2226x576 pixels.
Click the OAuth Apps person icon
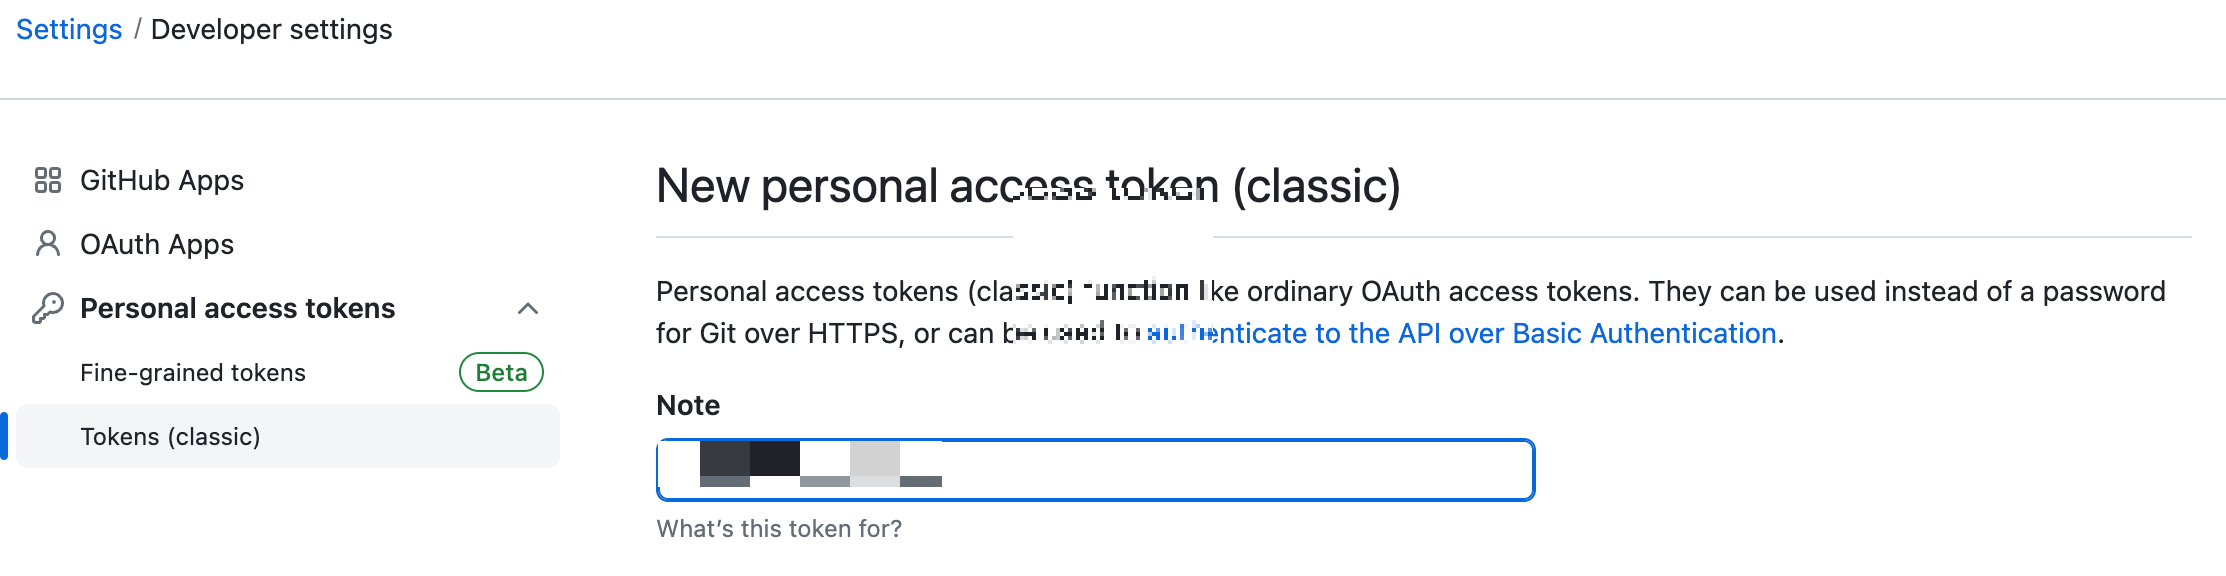coord(47,243)
